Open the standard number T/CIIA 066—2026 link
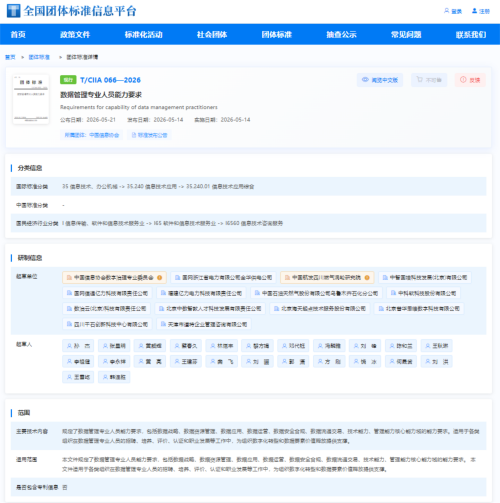The width and height of the screenshot is (500, 503). [110, 80]
